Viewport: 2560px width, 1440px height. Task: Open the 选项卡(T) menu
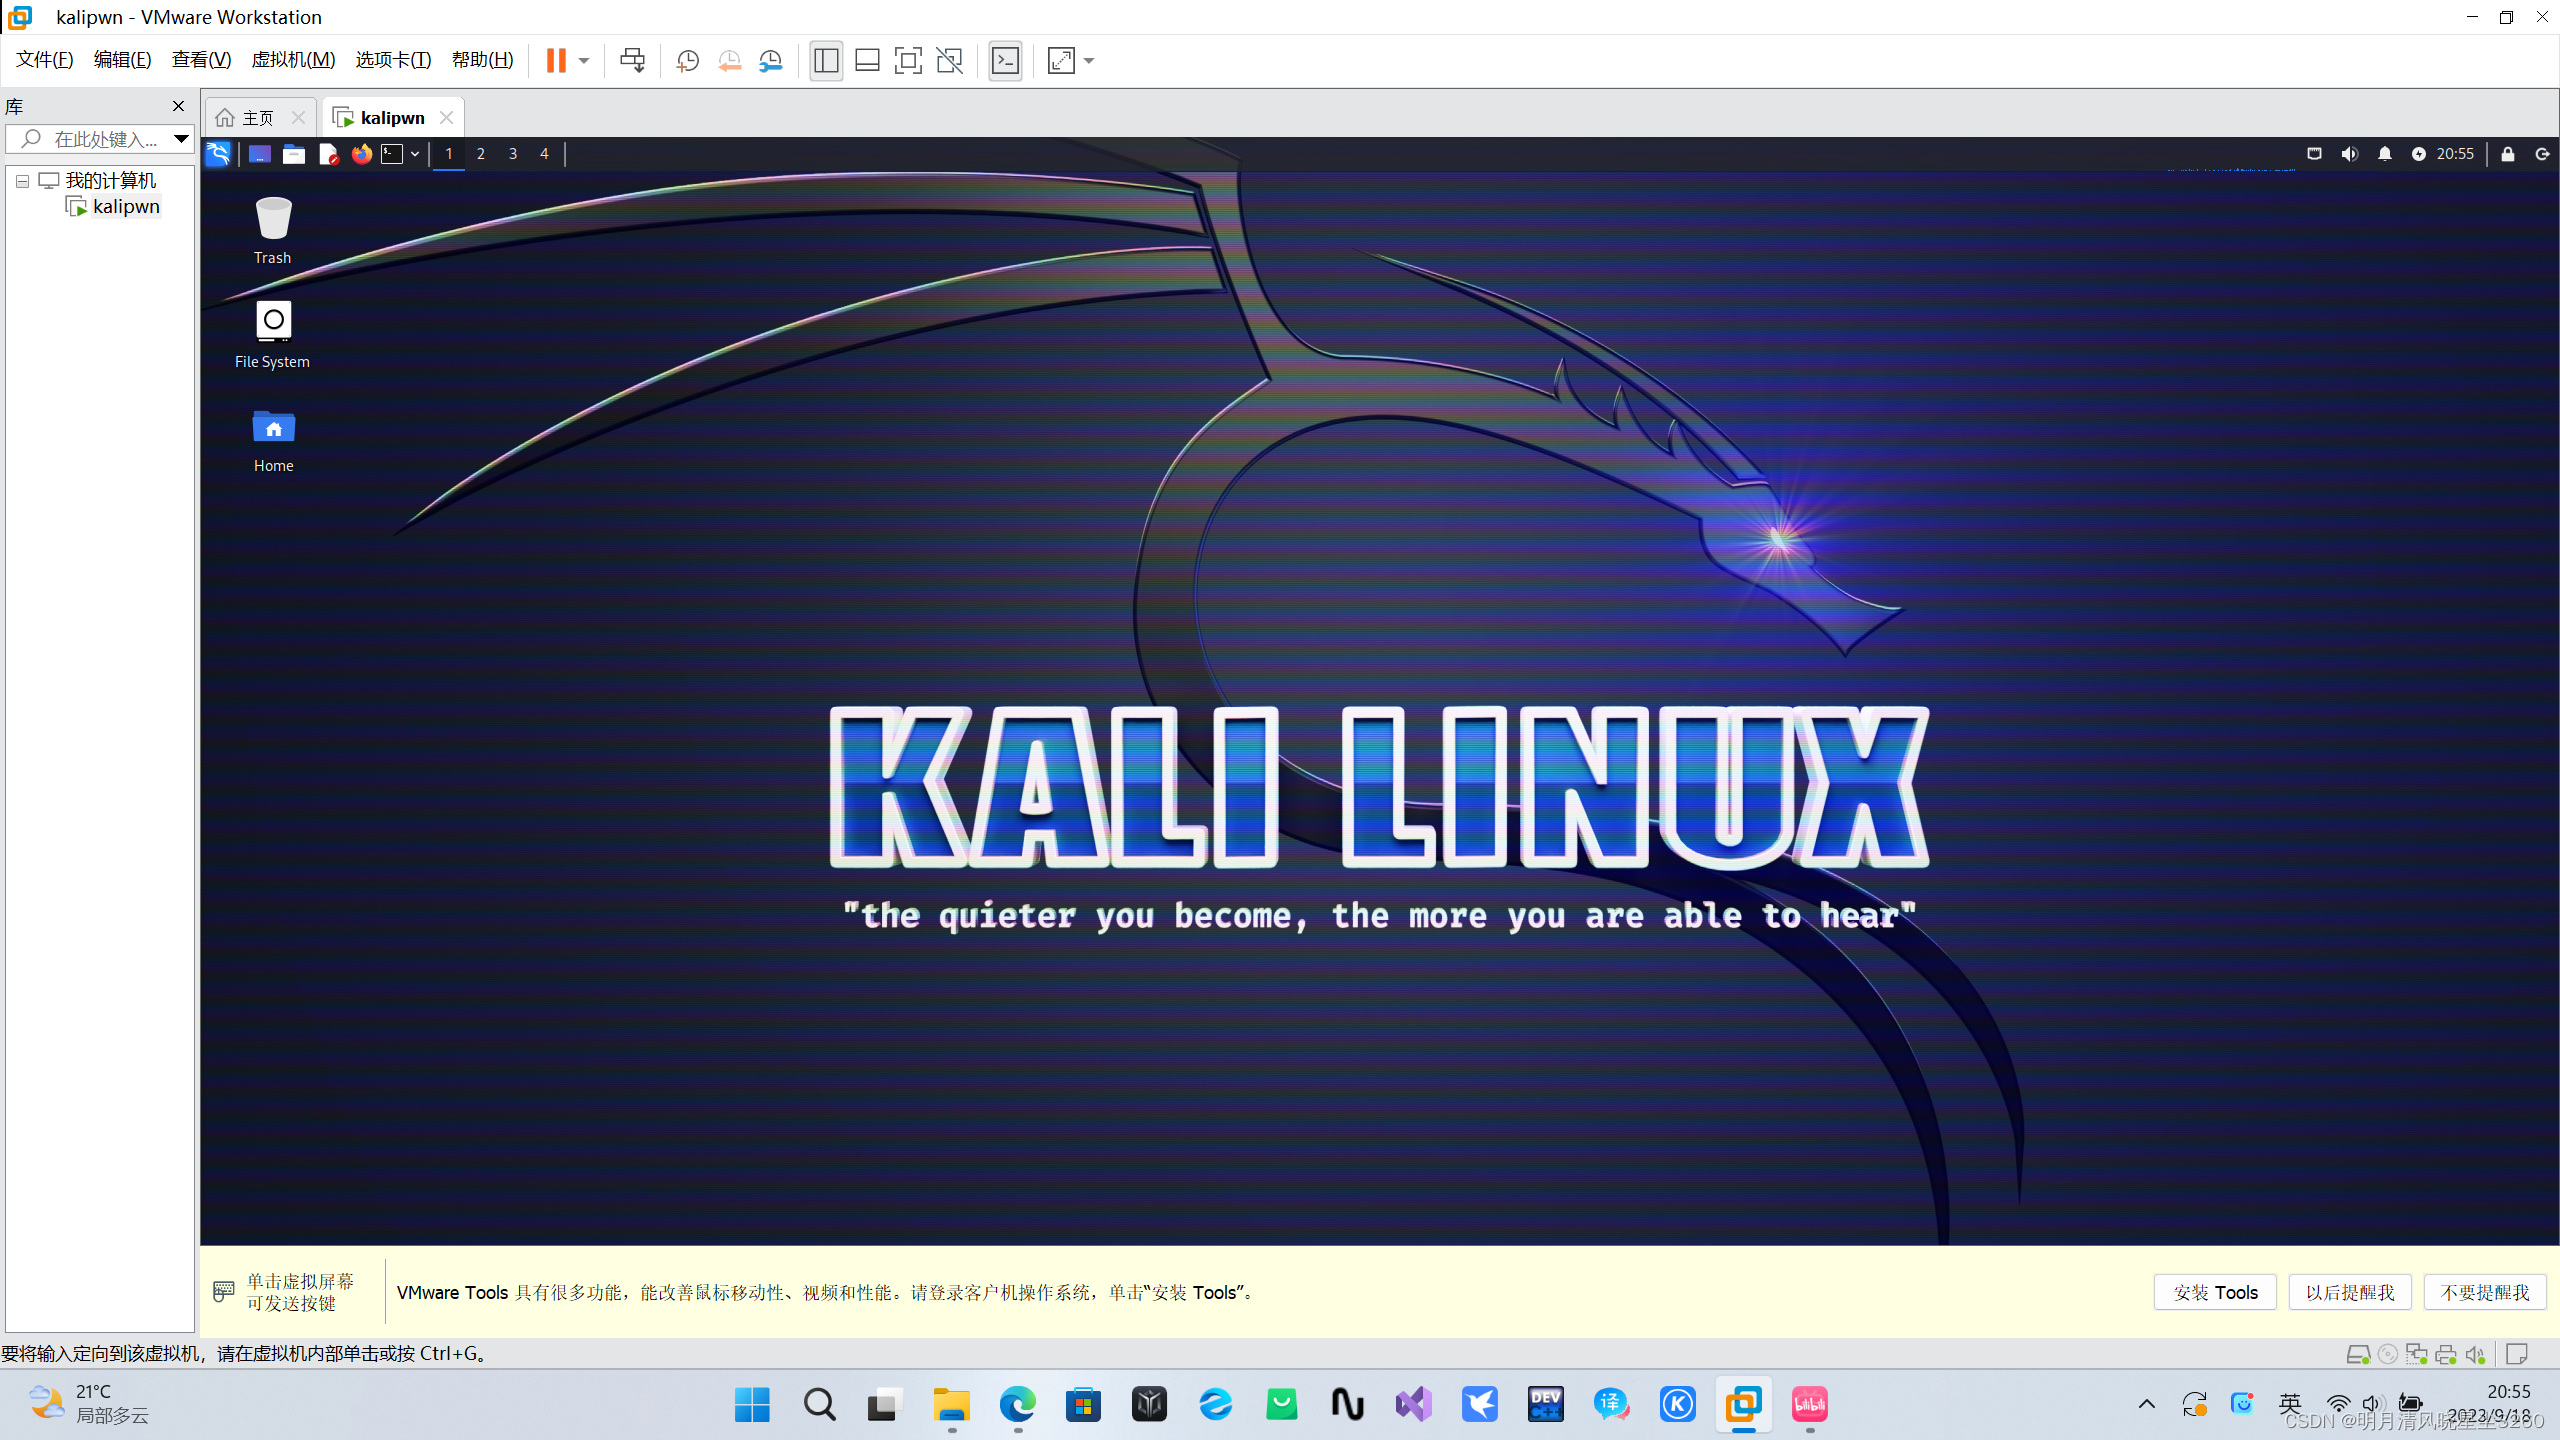click(x=393, y=60)
